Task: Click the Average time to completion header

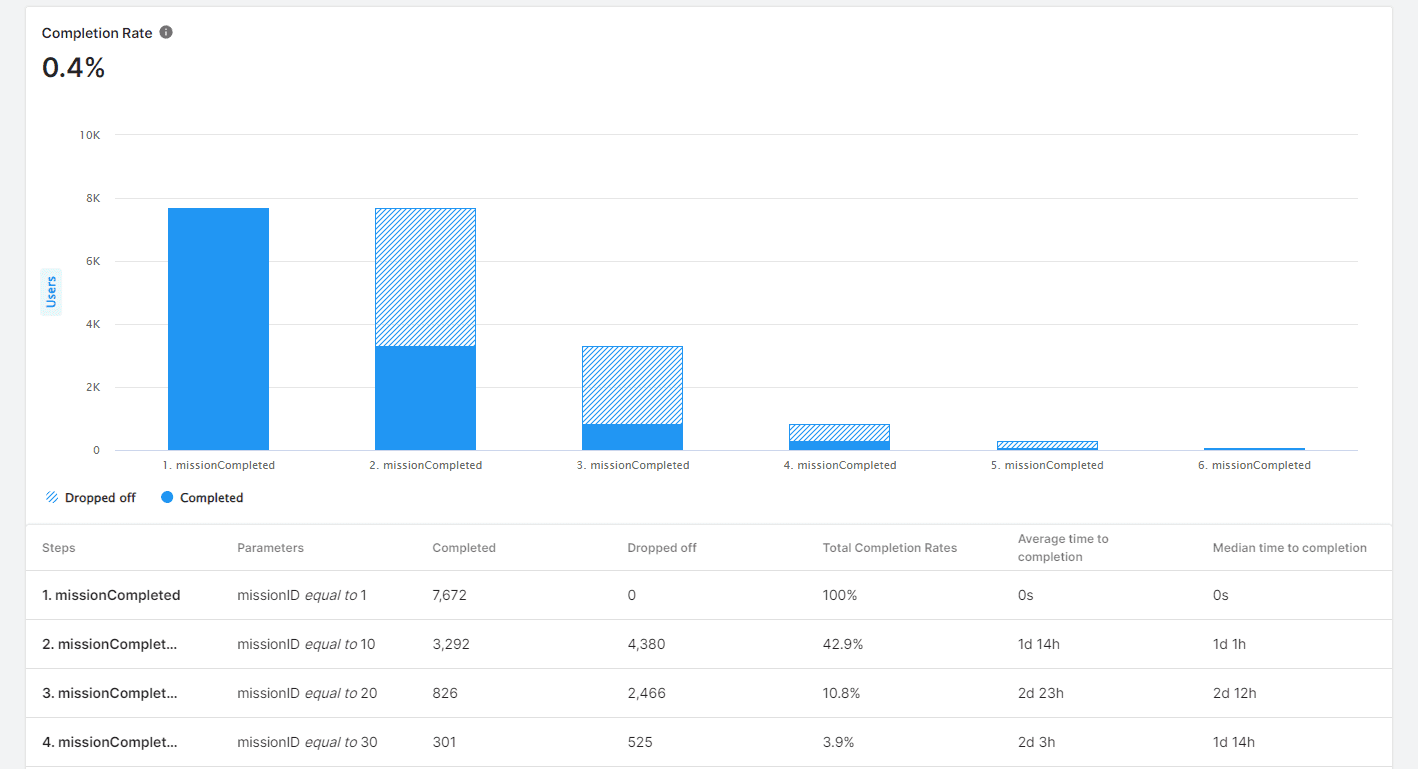Action: [x=1063, y=547]
